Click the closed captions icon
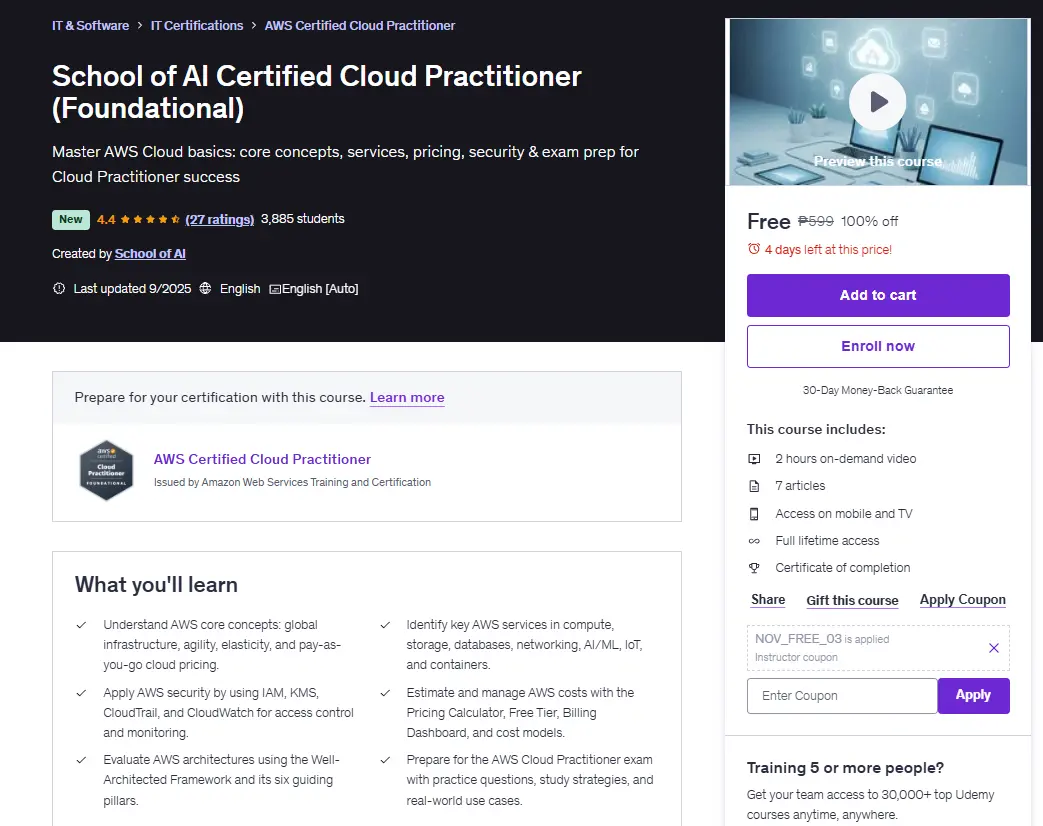This screenshot has height=826, width=1043. point(275,289)
